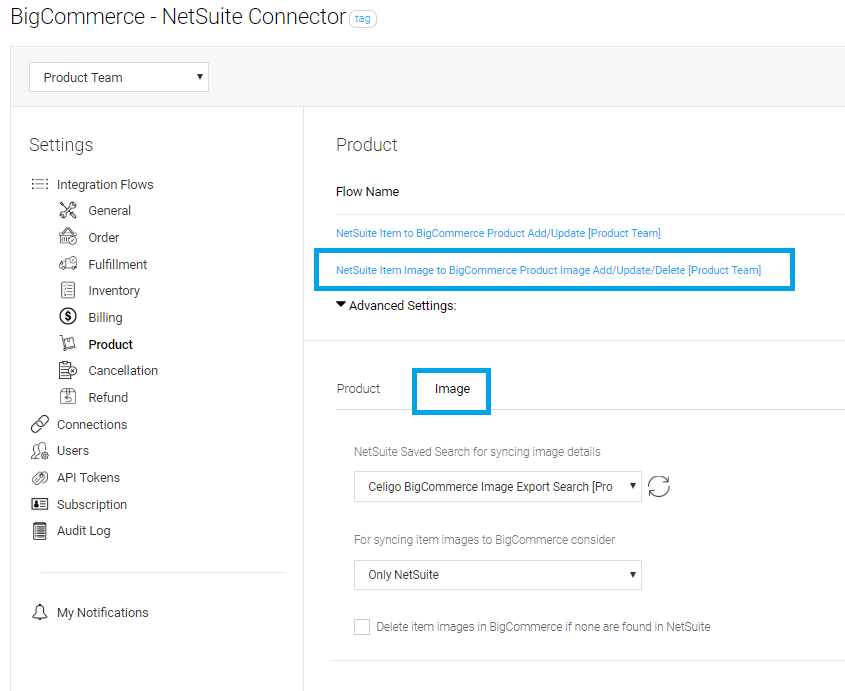
Task: Open the Only NetSuite sync source dropdown
Action: pyautogui.click(x=497, y=575)
